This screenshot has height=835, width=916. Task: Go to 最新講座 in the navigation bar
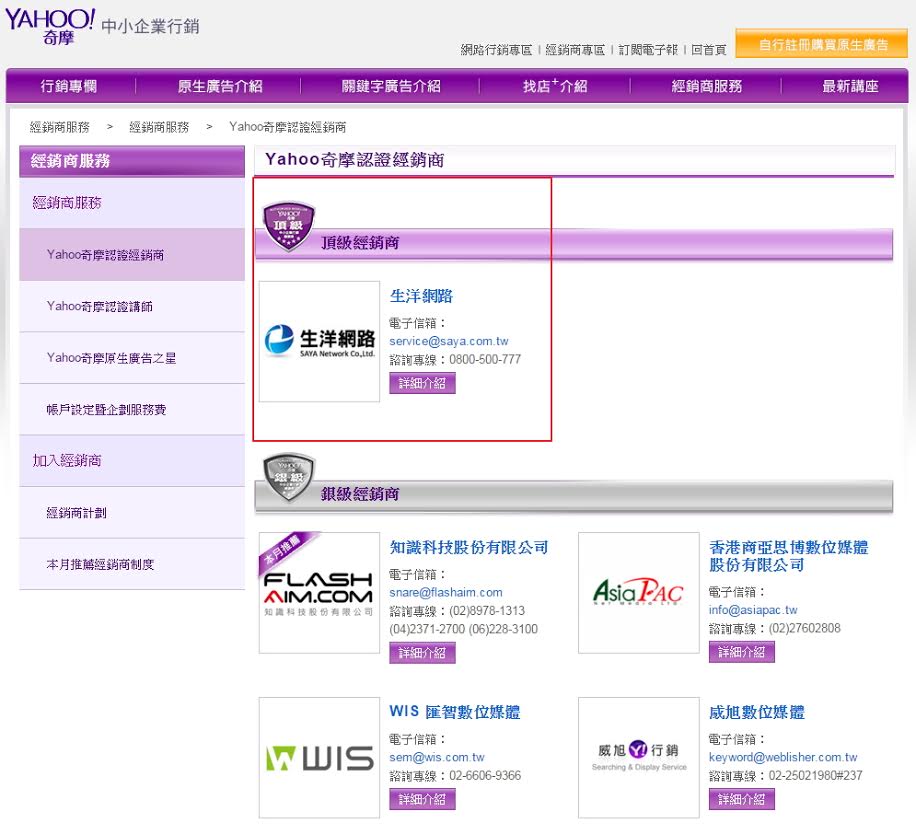pos(849,86)
